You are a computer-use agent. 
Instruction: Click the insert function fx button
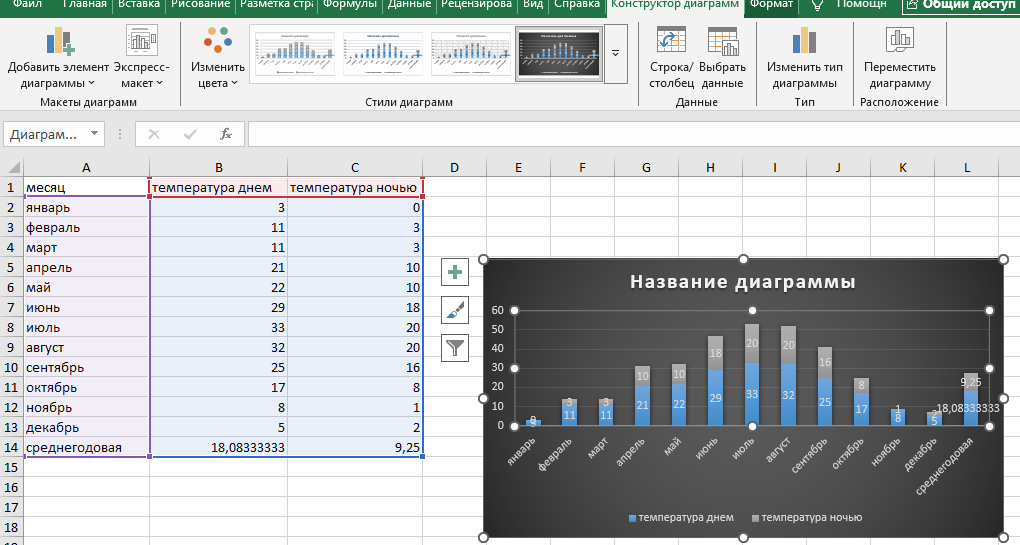tap(226, 134)
